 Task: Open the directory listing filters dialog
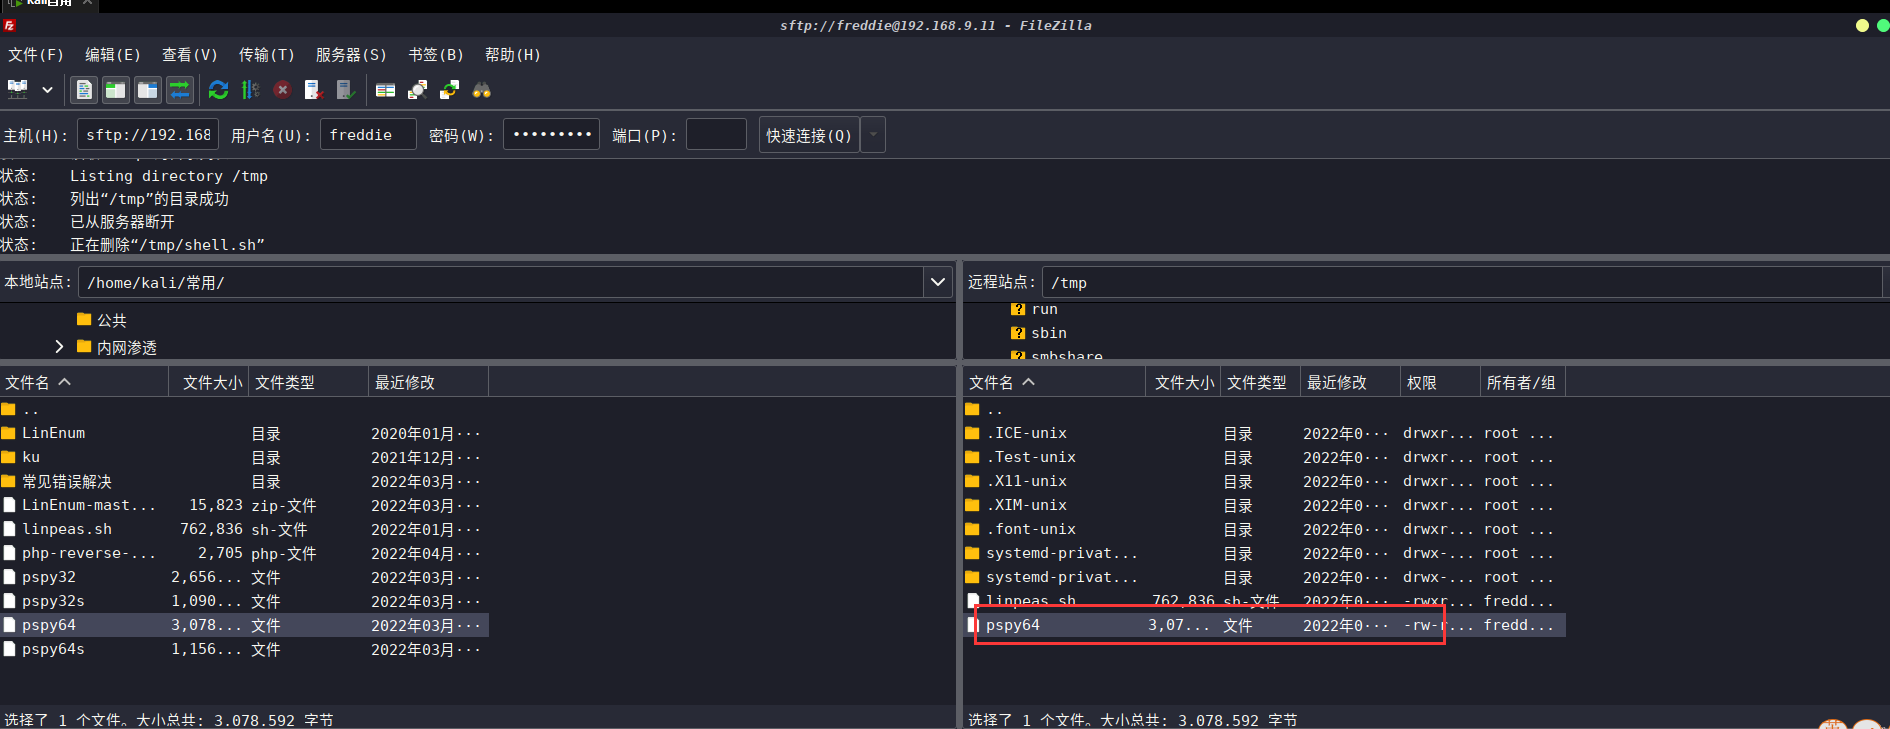385,90
